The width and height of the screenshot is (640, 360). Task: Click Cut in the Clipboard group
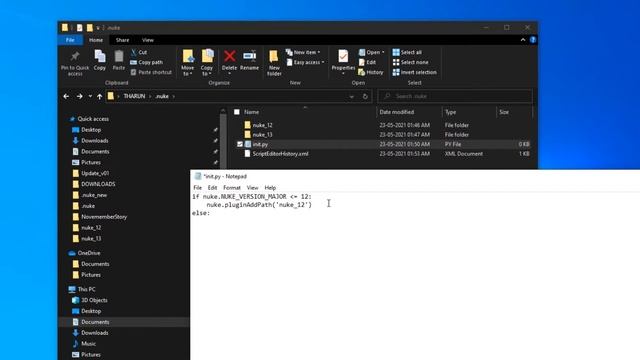tap(139, 52)
